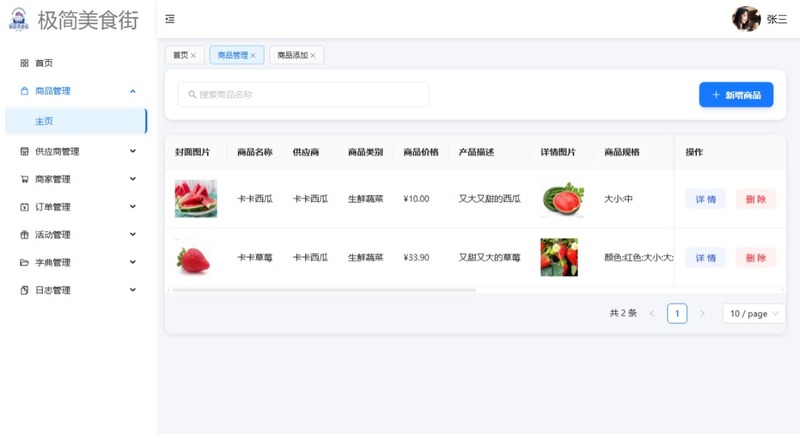Select page 1 in pagination

(x=677, y=314)
